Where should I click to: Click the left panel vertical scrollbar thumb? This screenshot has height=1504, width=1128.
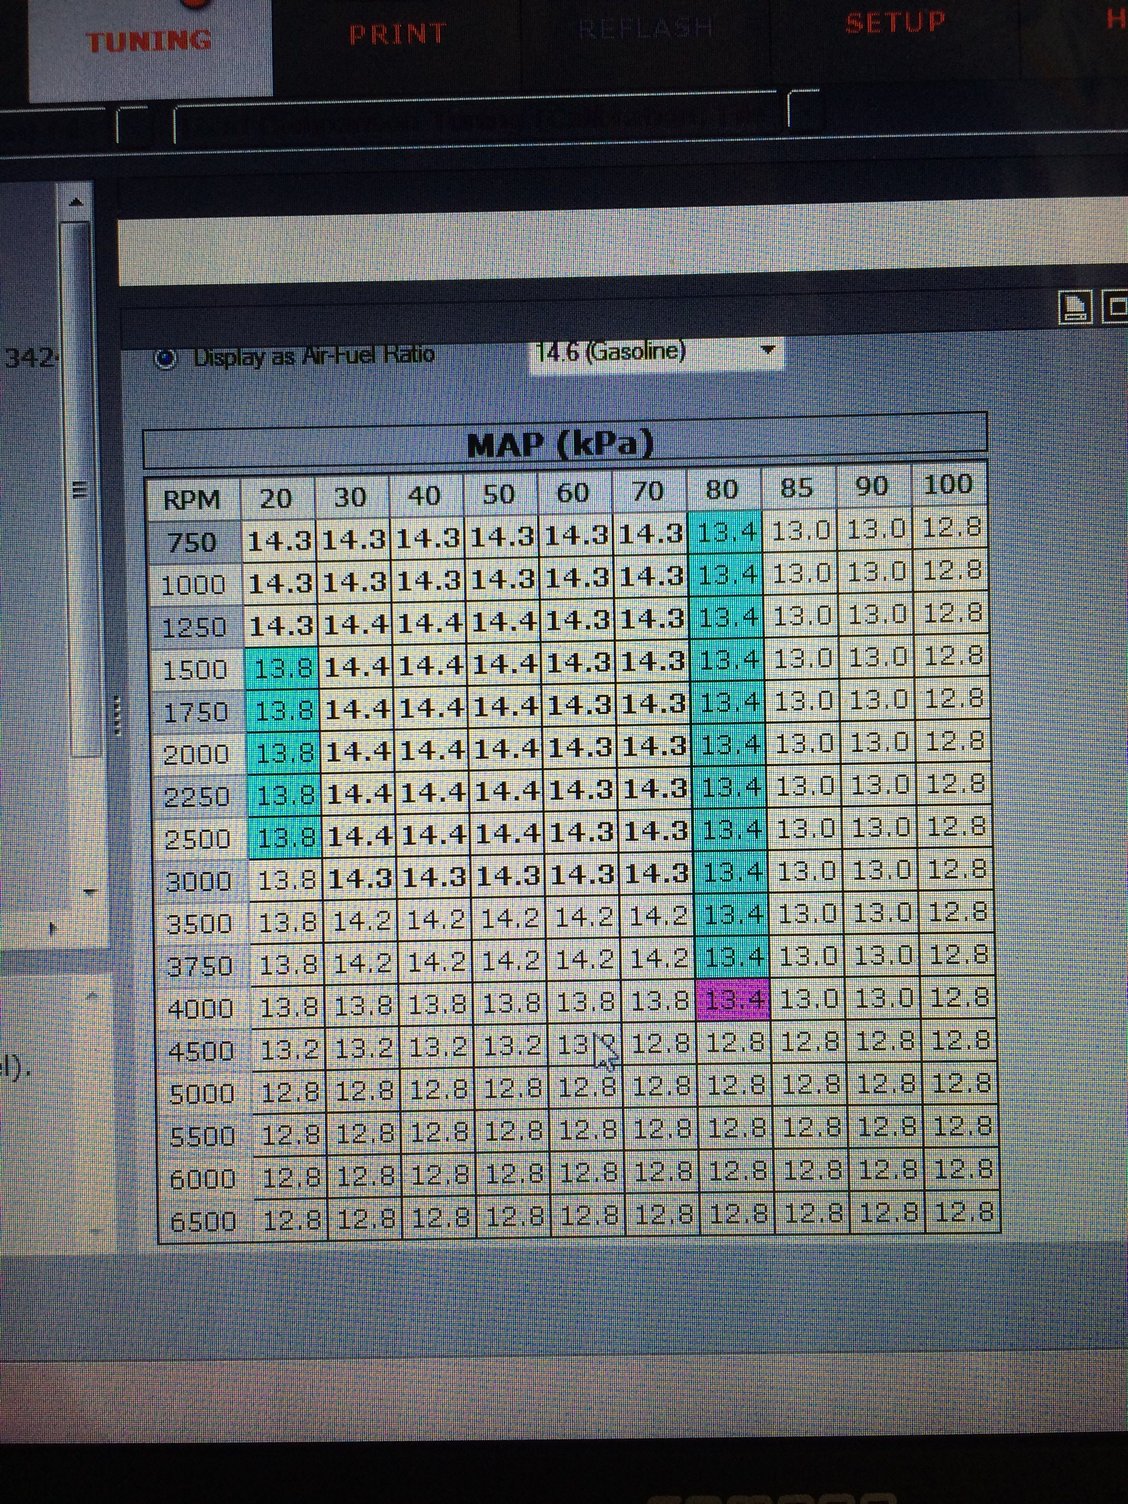(76, 490)
